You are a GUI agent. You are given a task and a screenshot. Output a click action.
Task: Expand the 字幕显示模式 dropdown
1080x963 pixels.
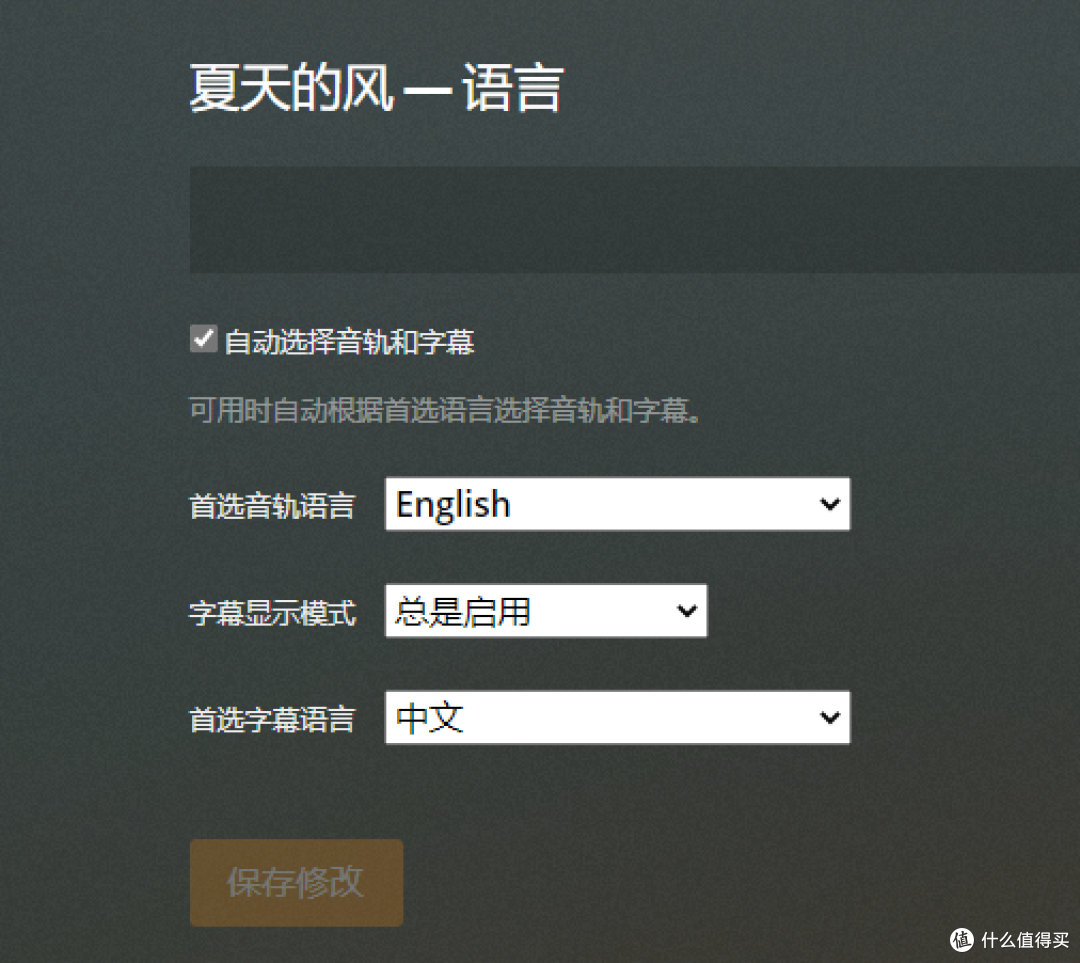pyautogui.click(x=546, y=610)
